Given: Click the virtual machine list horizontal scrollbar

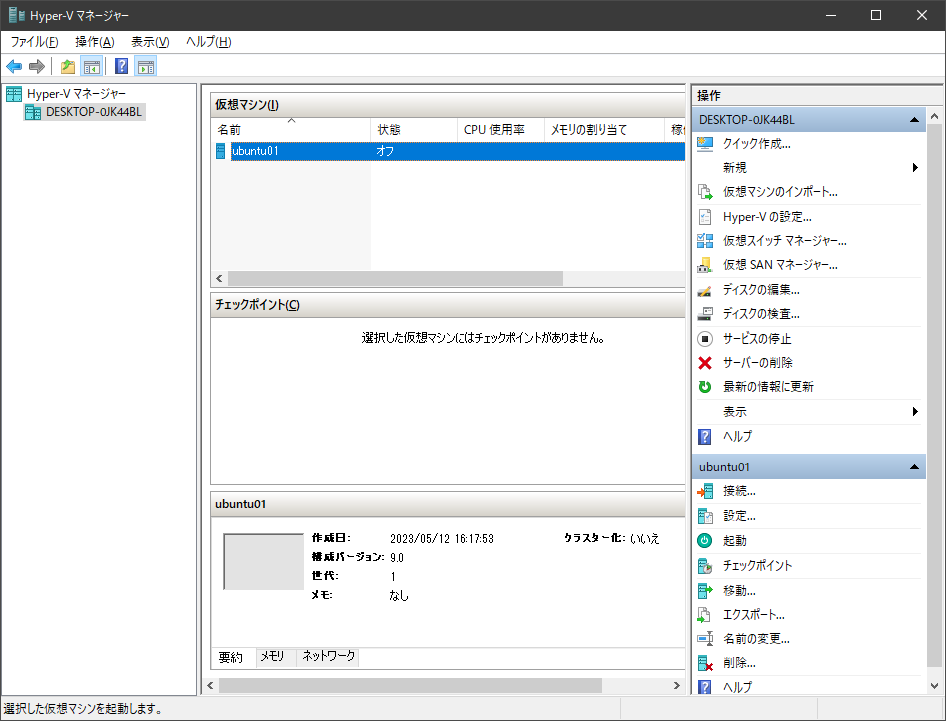Looking at the screenshot, I should pos(395,279).
